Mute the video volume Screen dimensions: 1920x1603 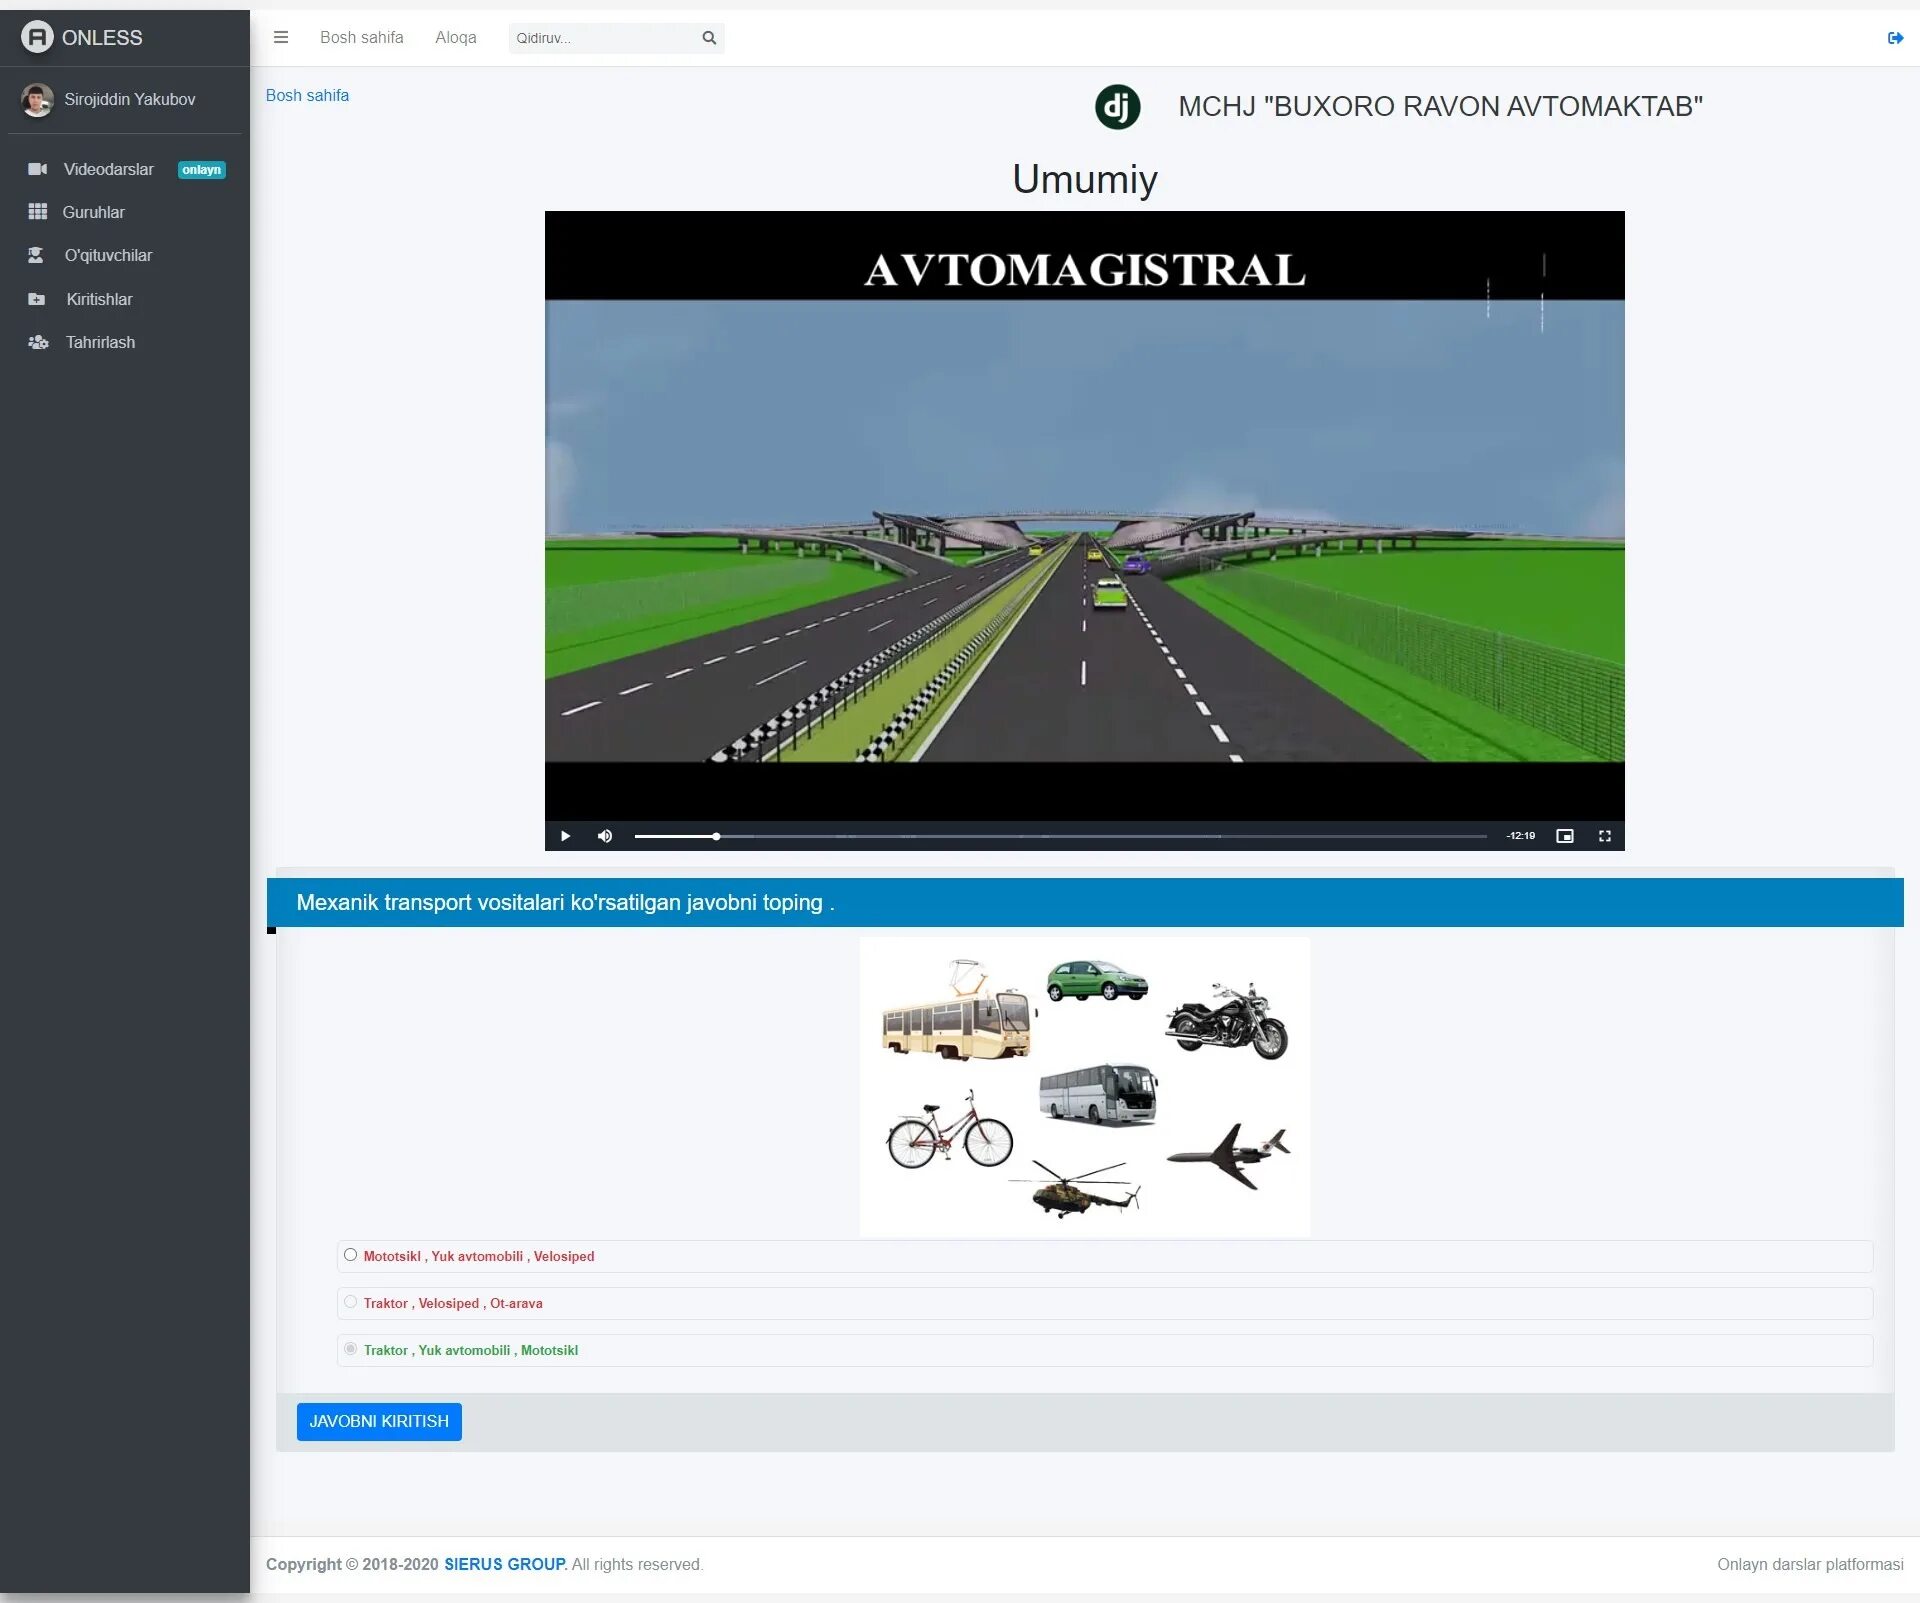pyautogui.click(x=605, y=836)
